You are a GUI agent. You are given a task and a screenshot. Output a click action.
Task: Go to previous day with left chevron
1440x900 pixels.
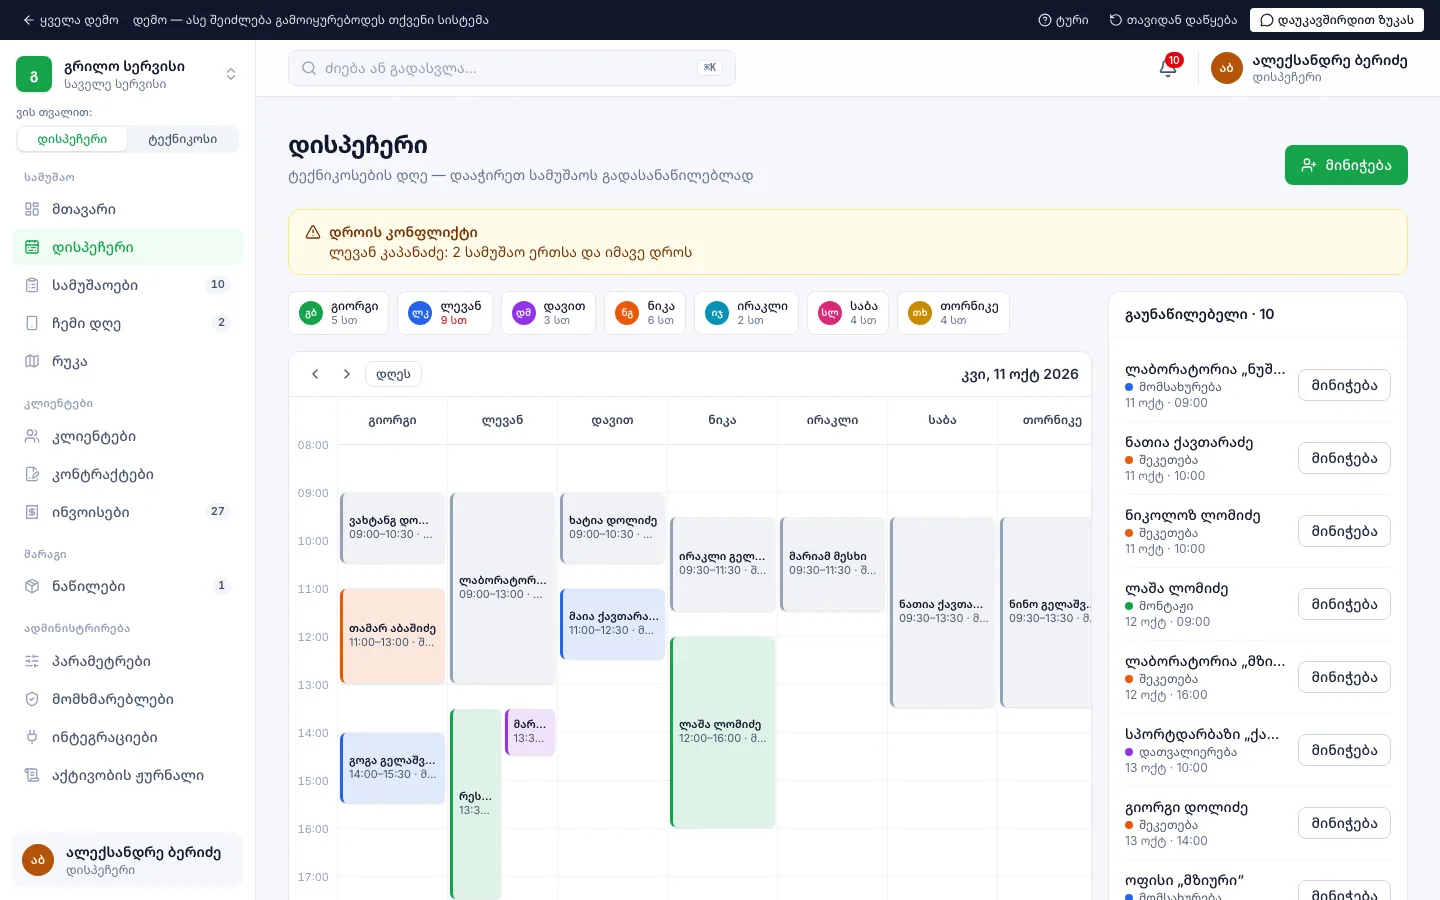[x=315, y=374]
